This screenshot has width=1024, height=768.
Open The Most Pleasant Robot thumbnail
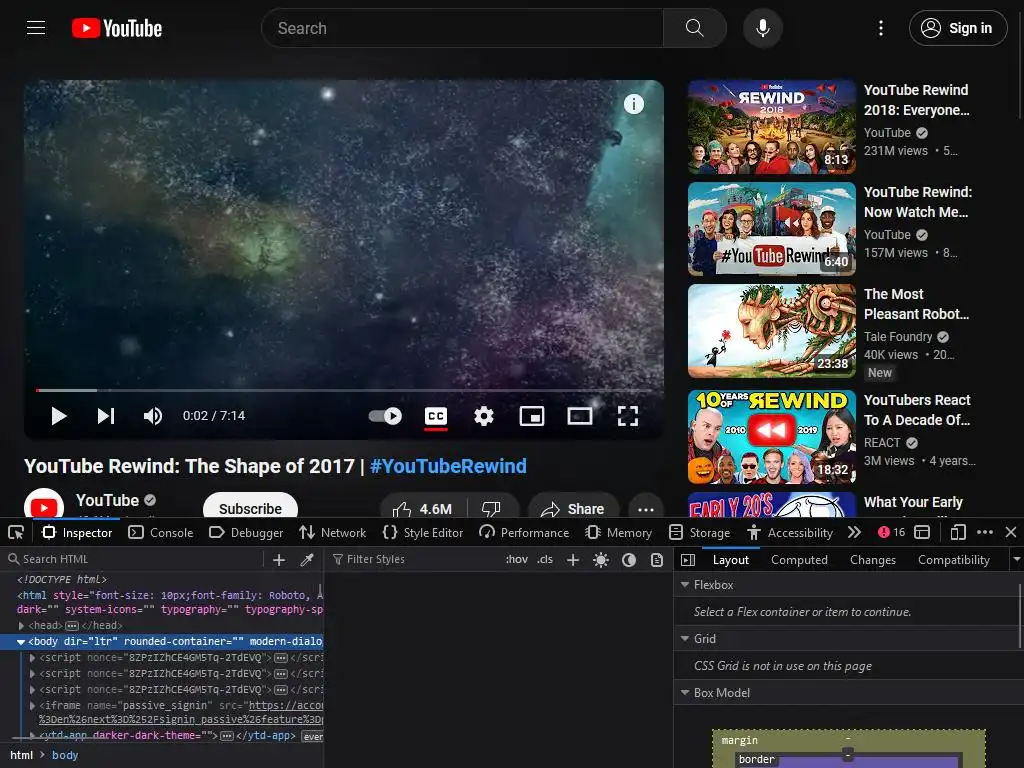point(771,330)
